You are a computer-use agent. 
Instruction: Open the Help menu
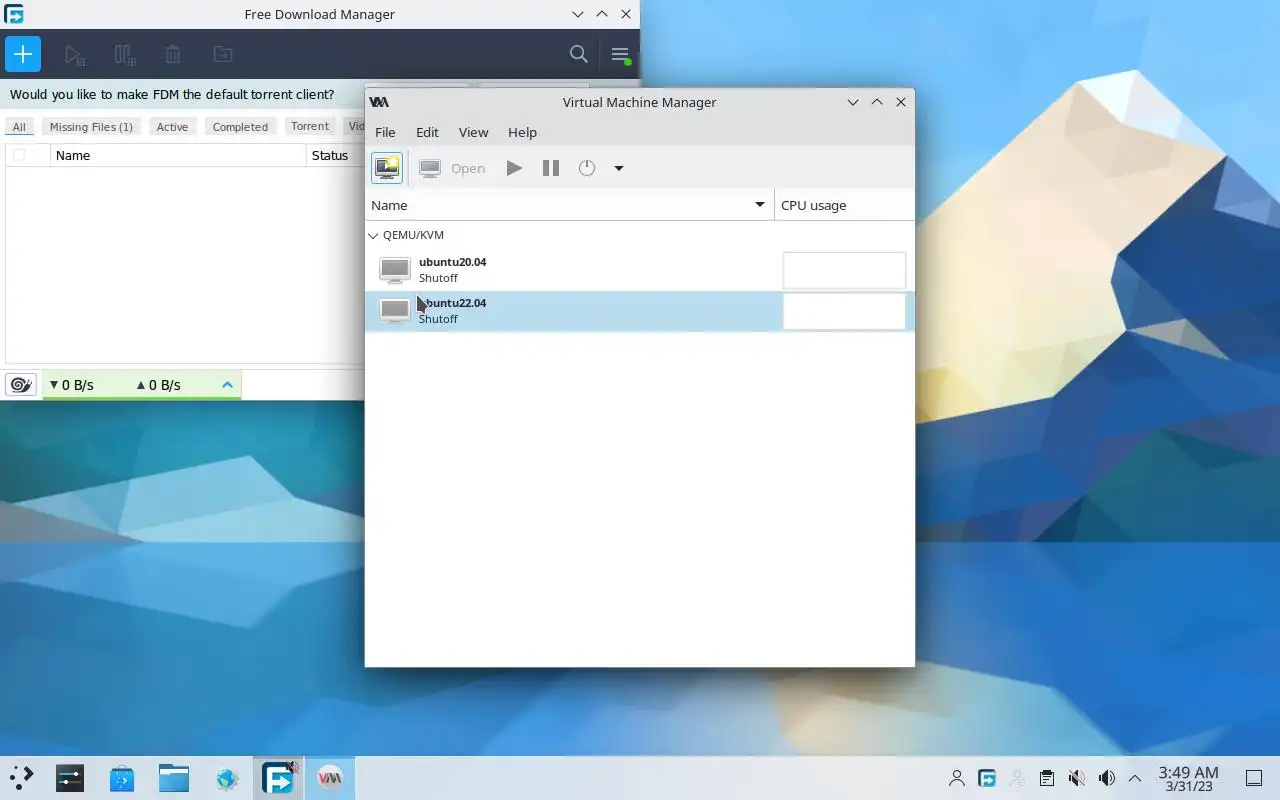522,132
